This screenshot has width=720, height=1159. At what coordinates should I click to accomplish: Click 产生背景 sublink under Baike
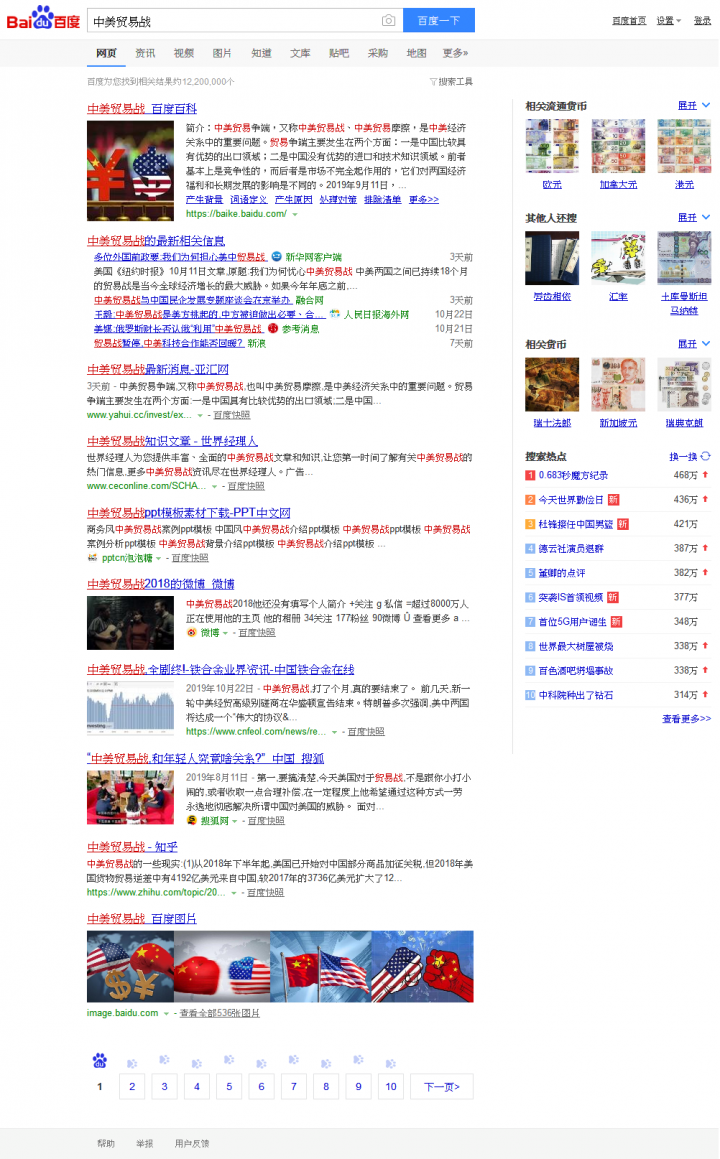point(204,200)
